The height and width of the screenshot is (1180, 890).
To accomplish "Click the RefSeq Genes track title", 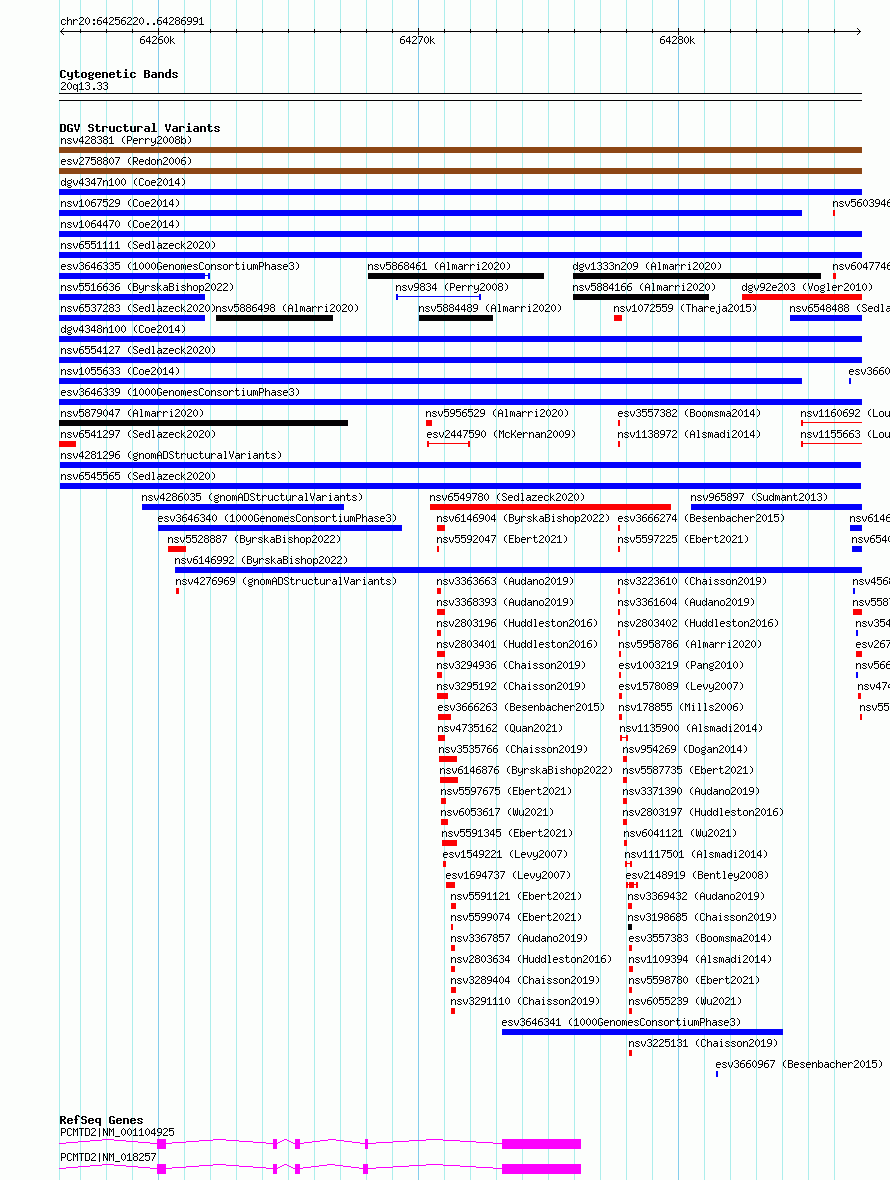I will tap(101, 1121).
